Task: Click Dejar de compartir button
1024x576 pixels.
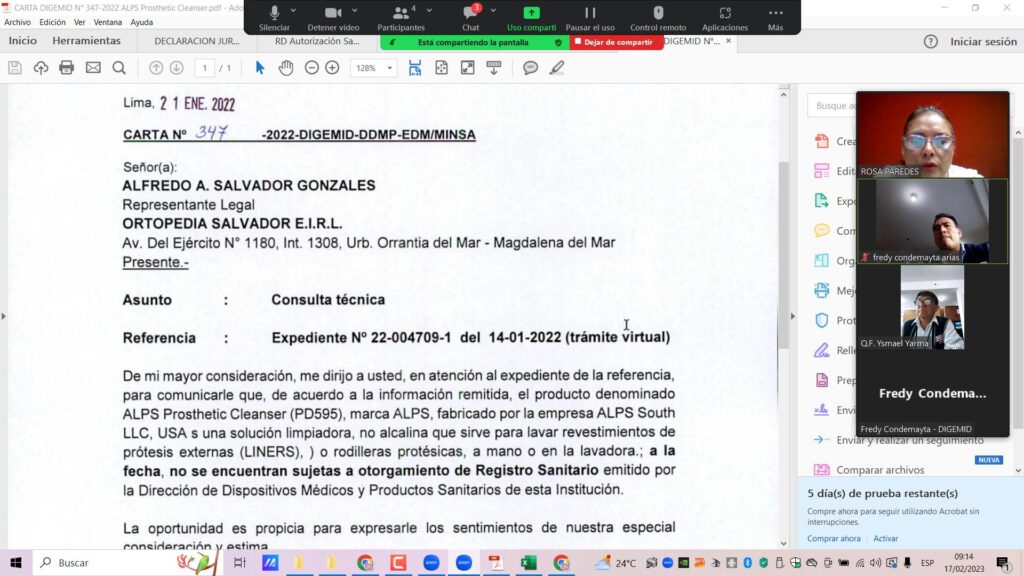Action: pos(616,42)
